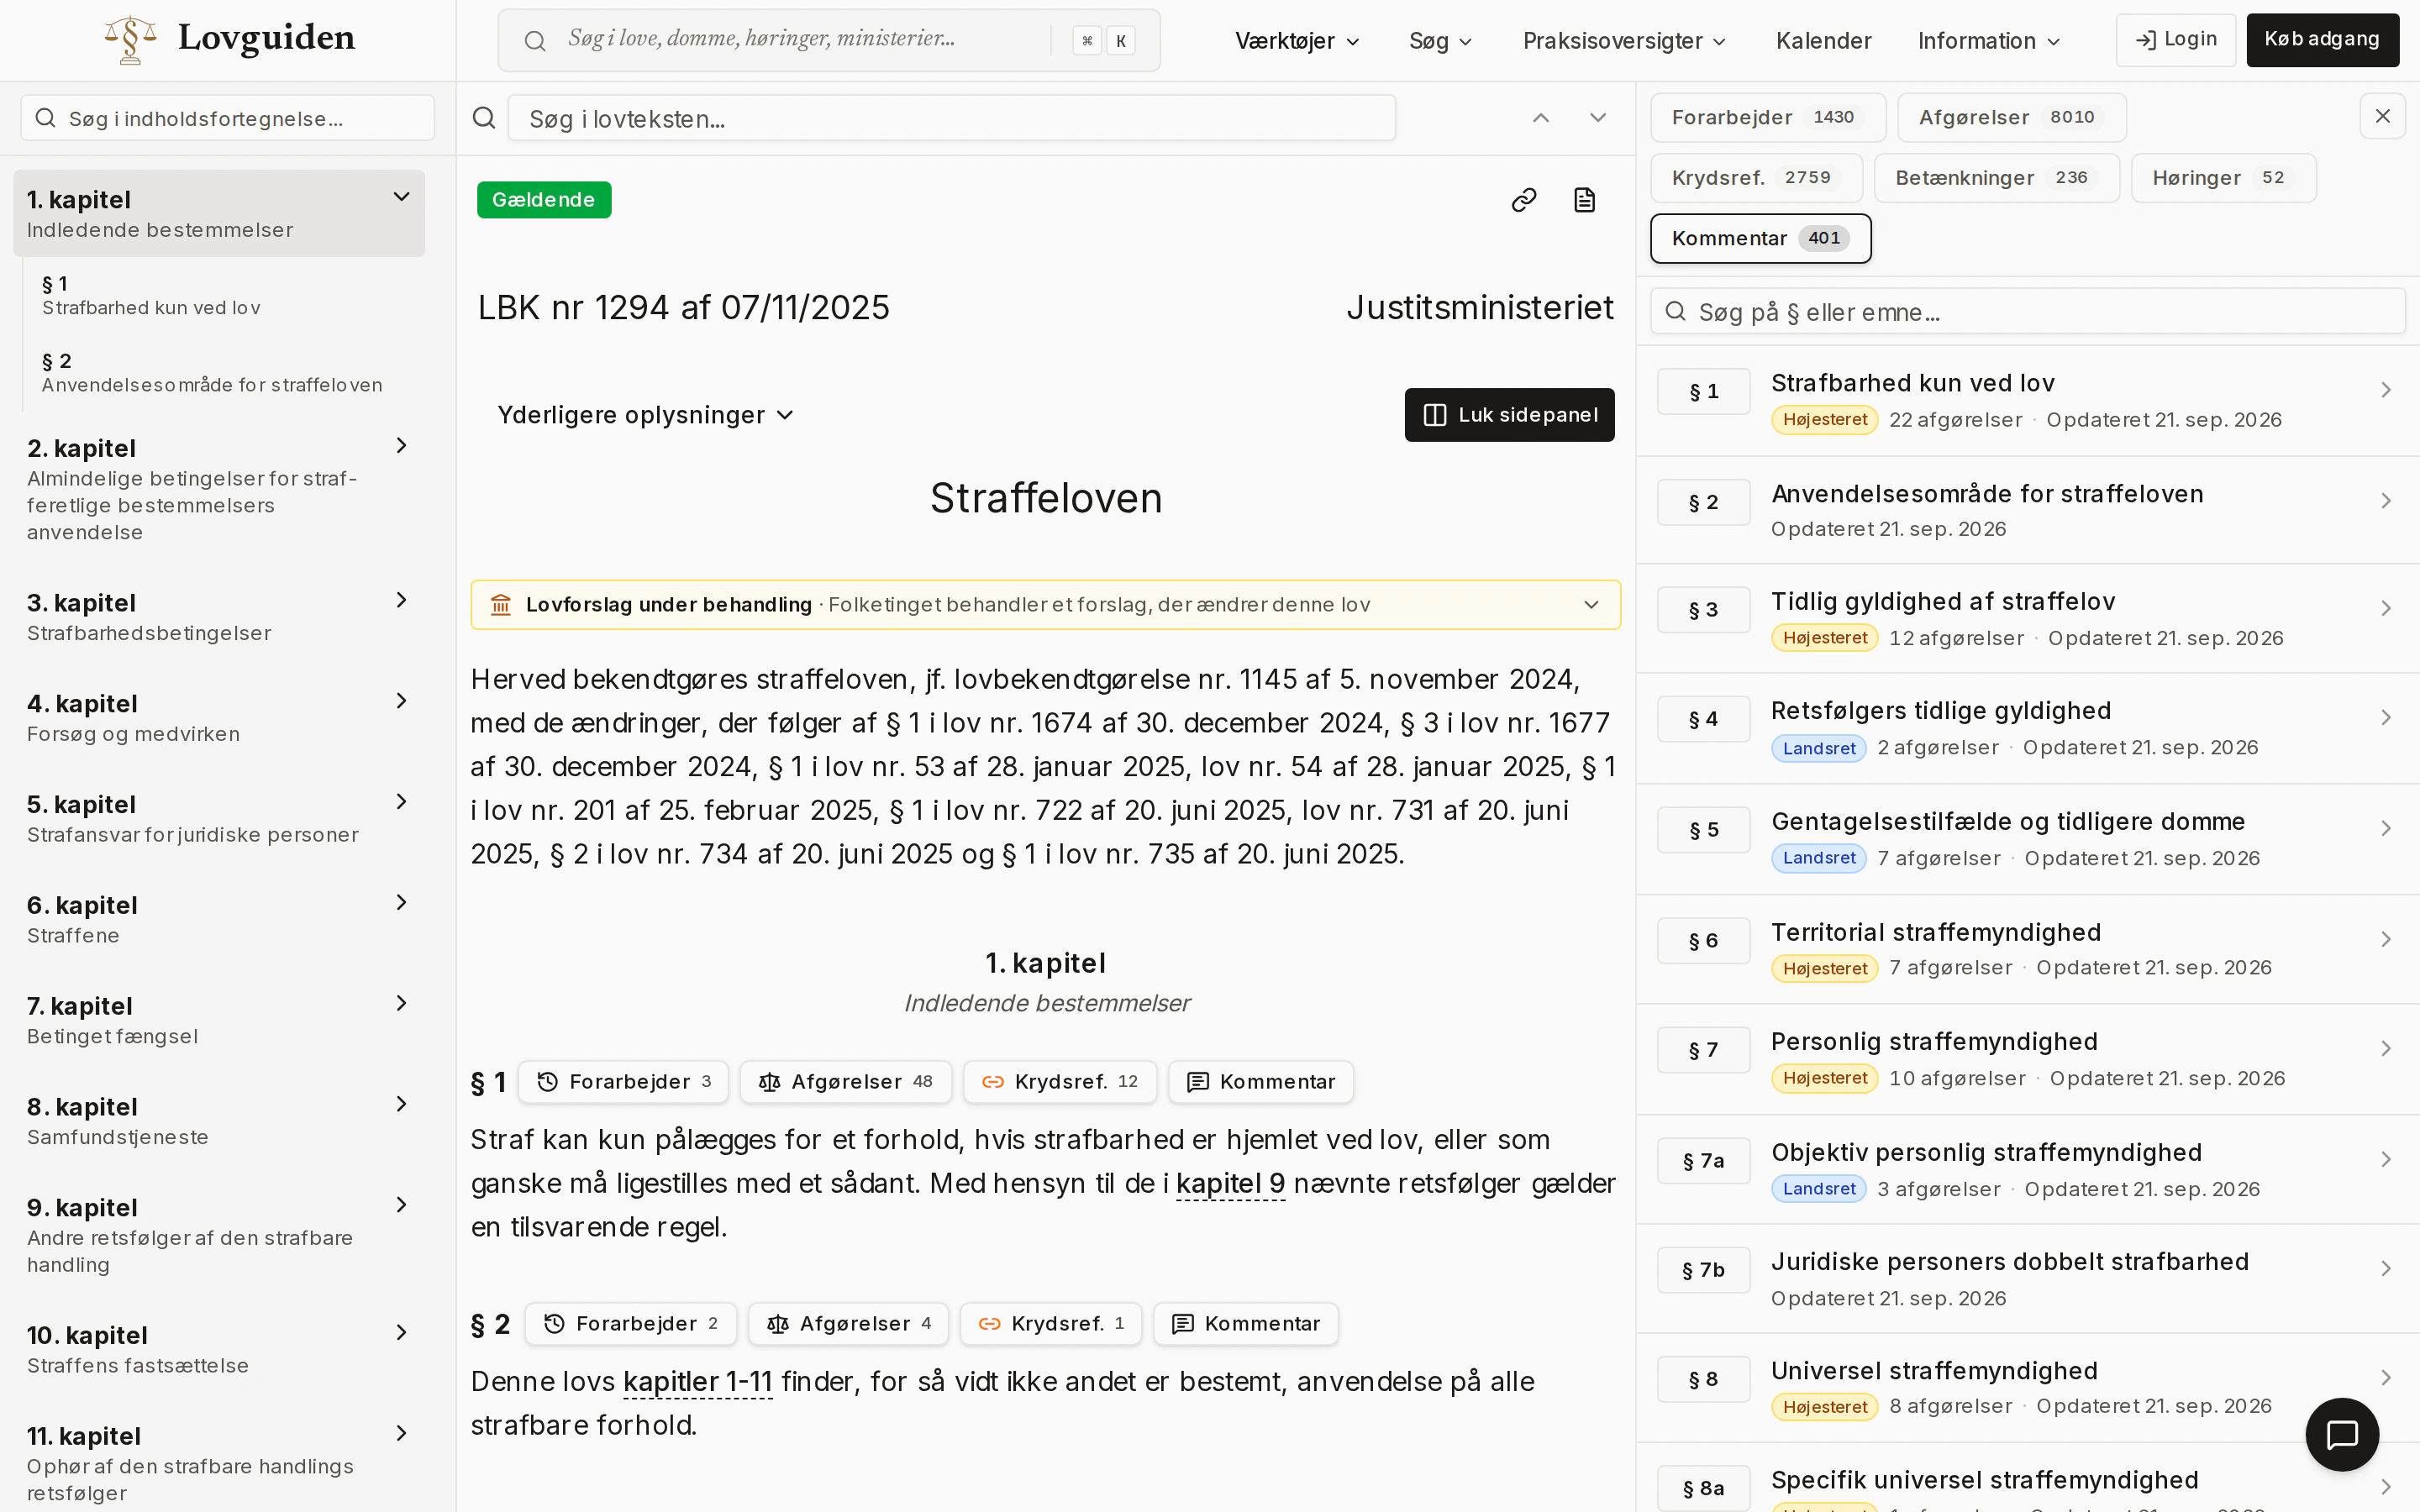The image size is (2420, 1512).
Task: Click the copy link icon
Action: click(x=1523, y=200)
